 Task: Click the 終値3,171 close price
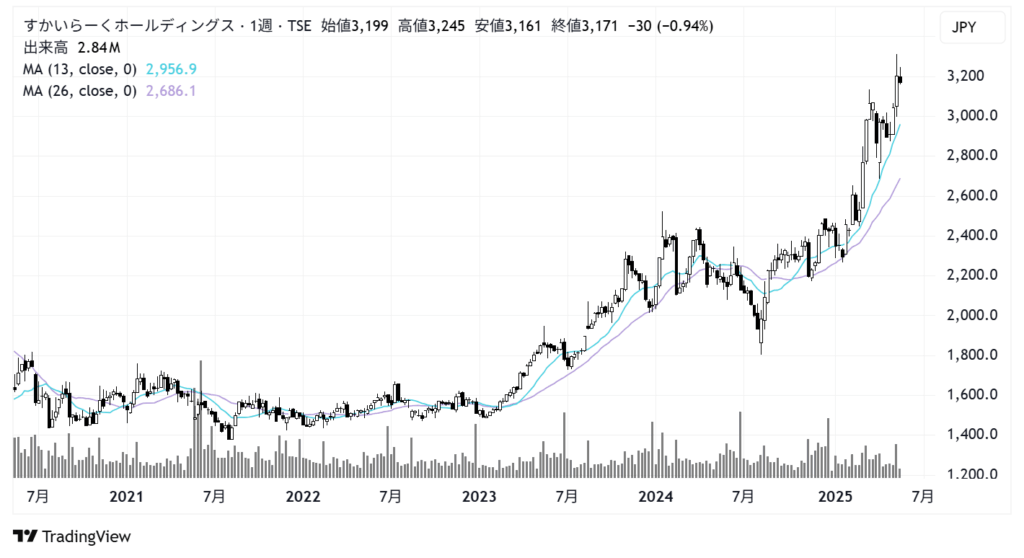coord(584,26)
